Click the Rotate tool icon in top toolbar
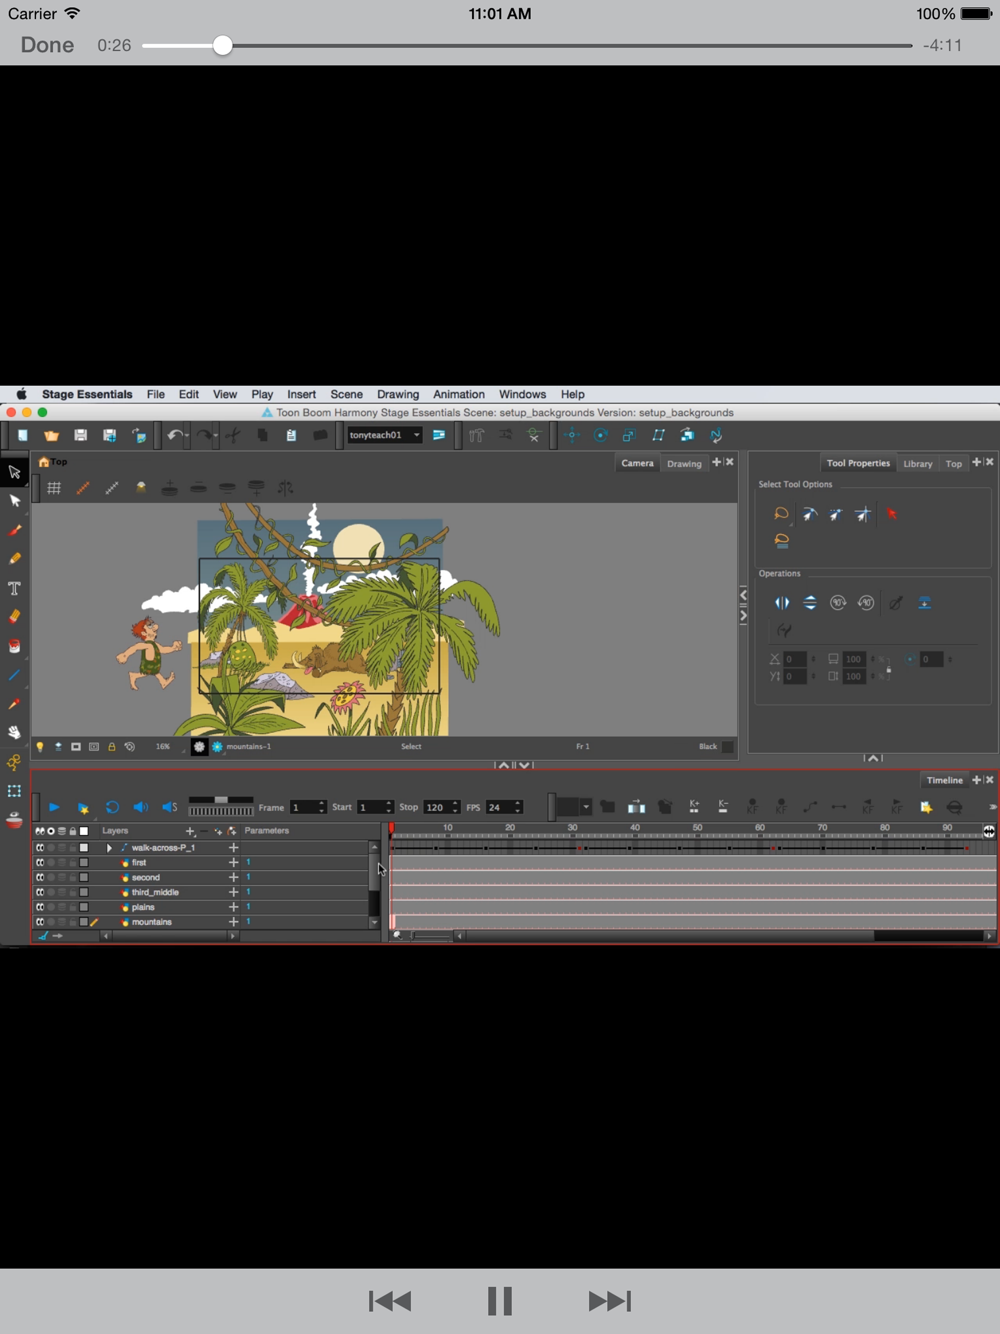 pyautogui.click(x=601, y=435)
